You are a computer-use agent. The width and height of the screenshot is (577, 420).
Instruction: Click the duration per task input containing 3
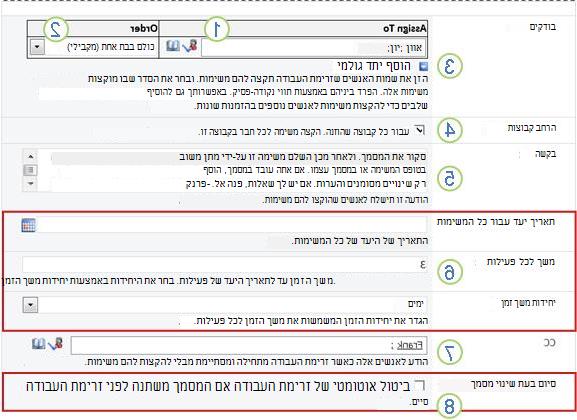(225, 265)
